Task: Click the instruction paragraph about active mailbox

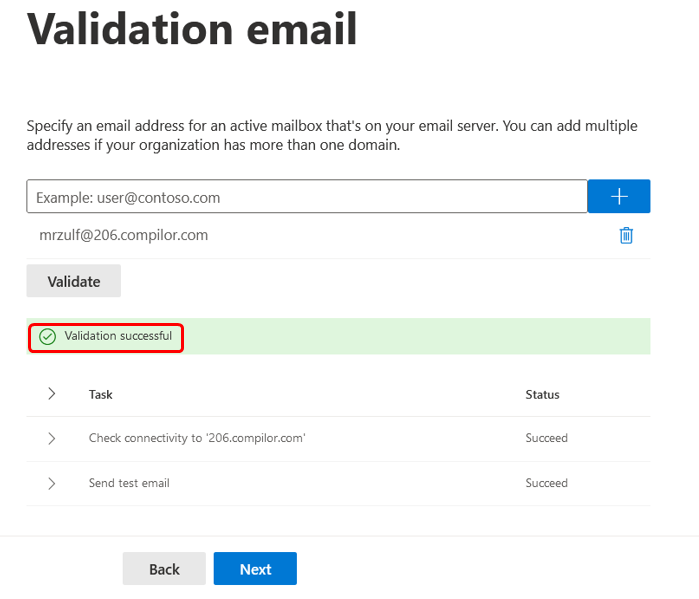Action: [x=332, y=135]
